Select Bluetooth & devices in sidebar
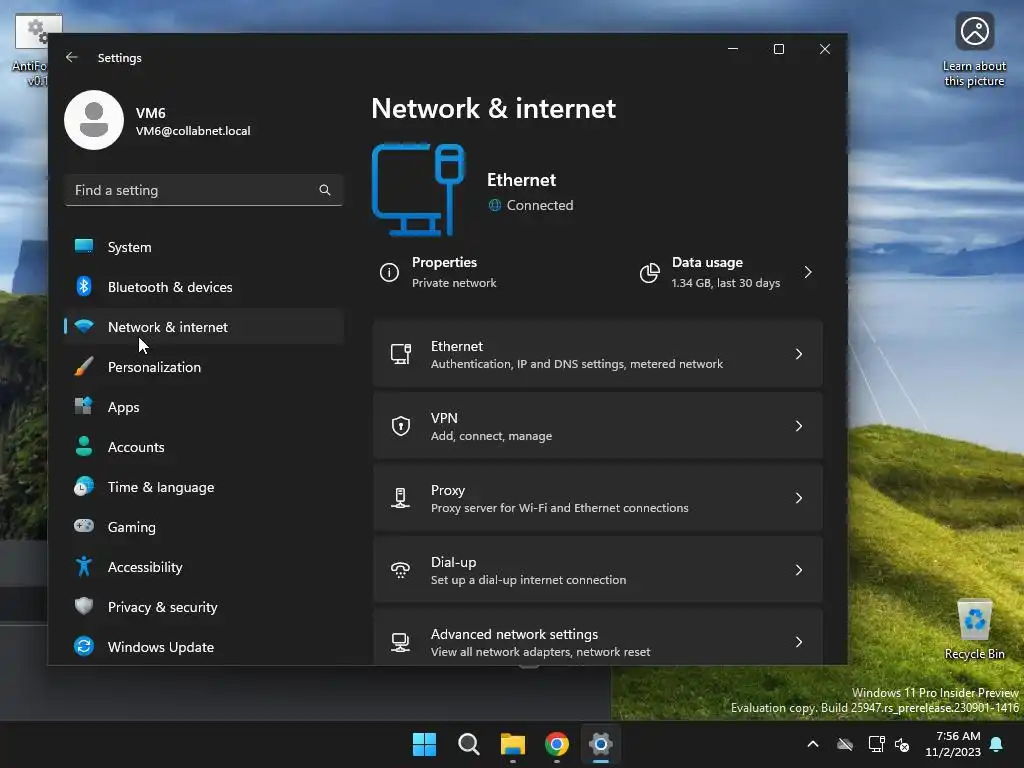The height and width of the screenshot is (768, 1024). [x=204, y=287]
